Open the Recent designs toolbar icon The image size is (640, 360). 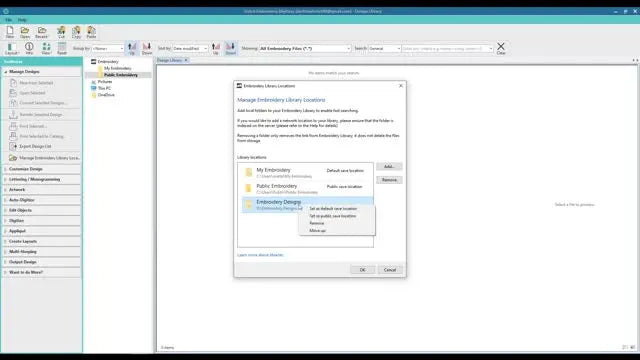(x=41, y=32)
